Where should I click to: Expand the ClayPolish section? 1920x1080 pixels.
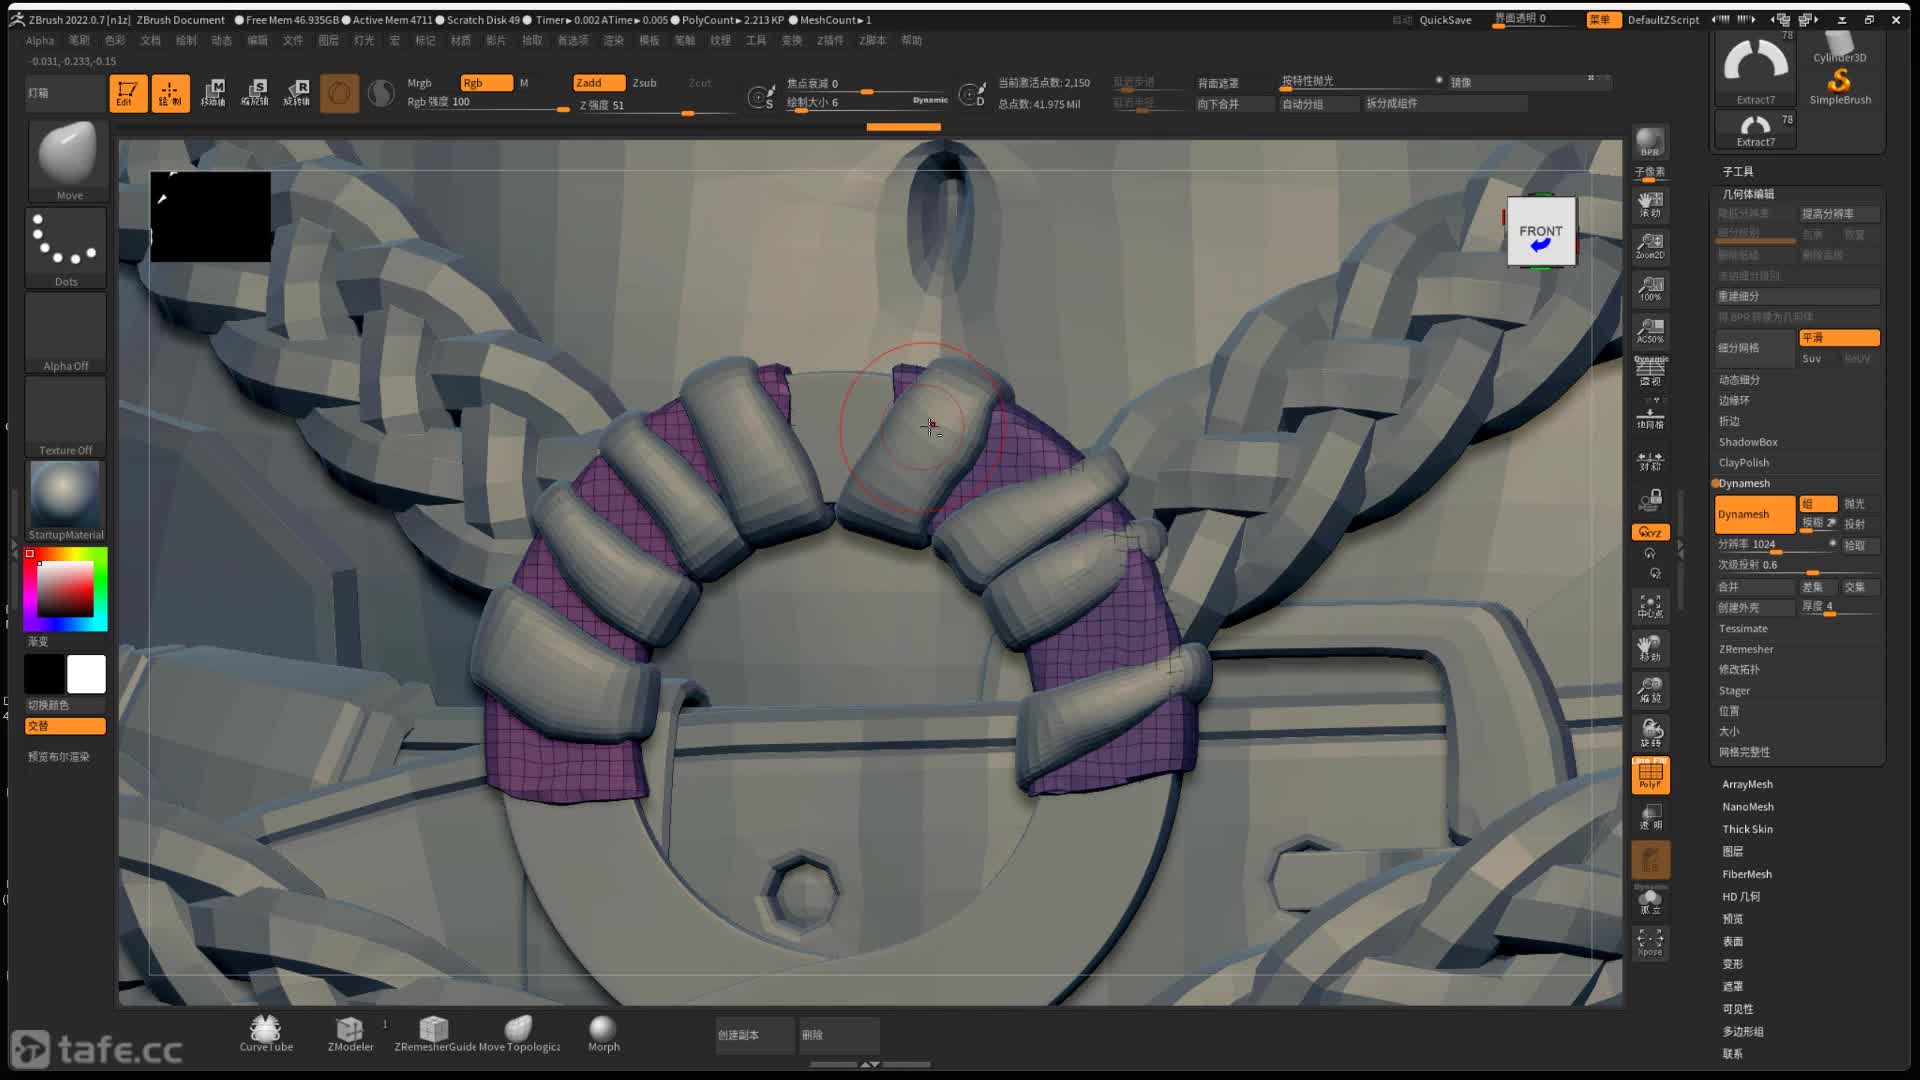pos(1743,463)
